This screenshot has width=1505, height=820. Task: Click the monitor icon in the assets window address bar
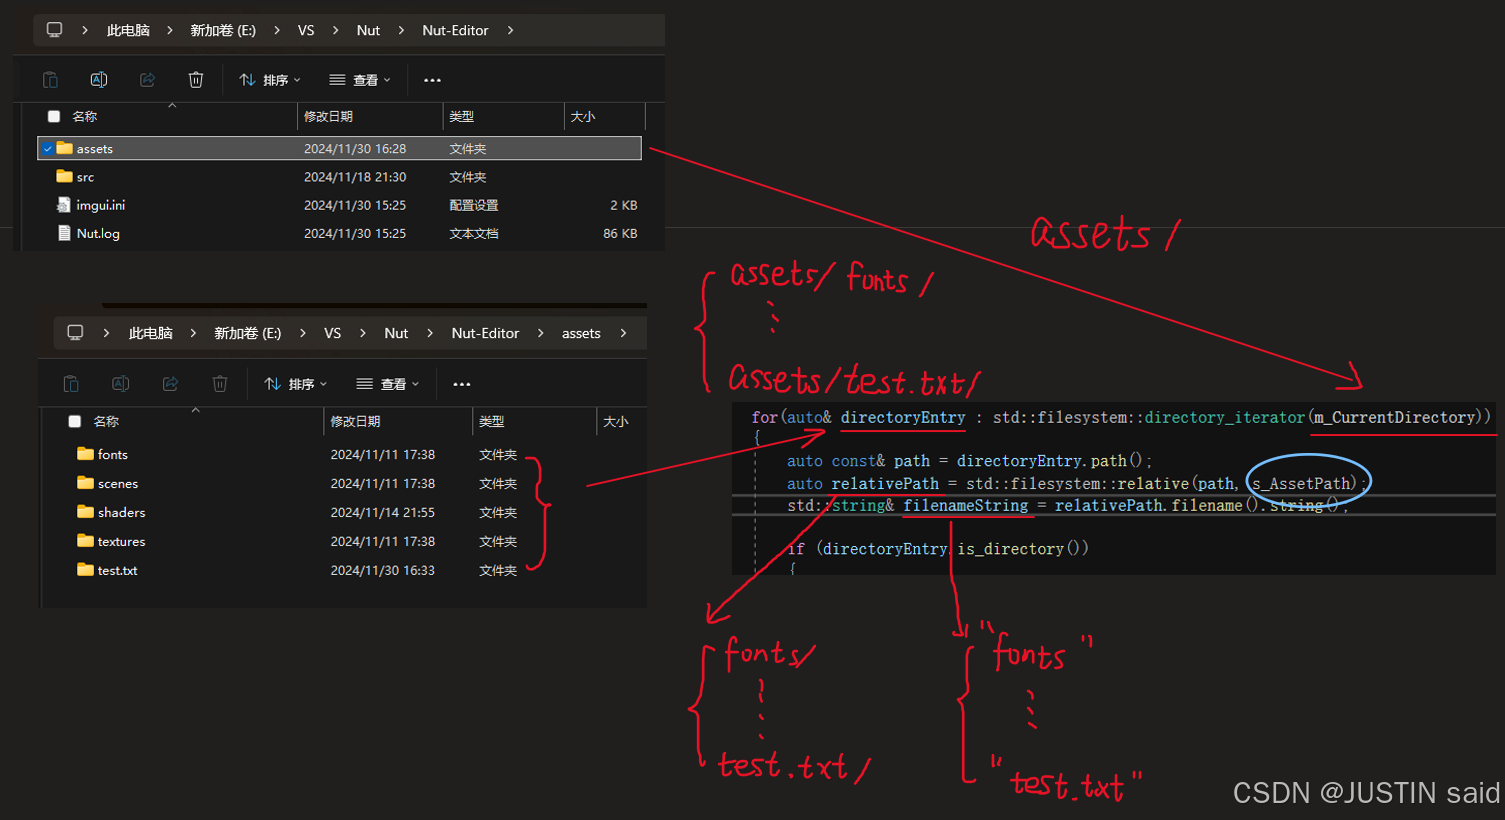(75, 333)
